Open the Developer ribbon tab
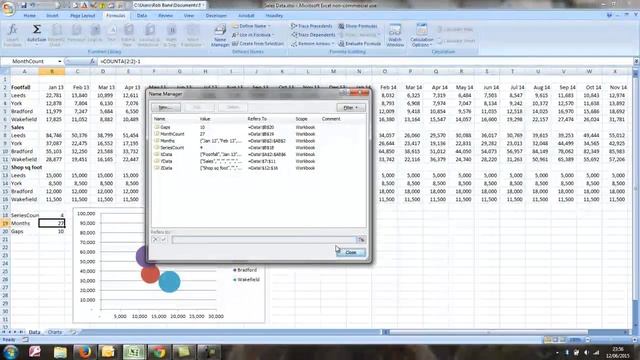Image resolution: width=640 pixels, height=360 pixels. click(216, 16)
